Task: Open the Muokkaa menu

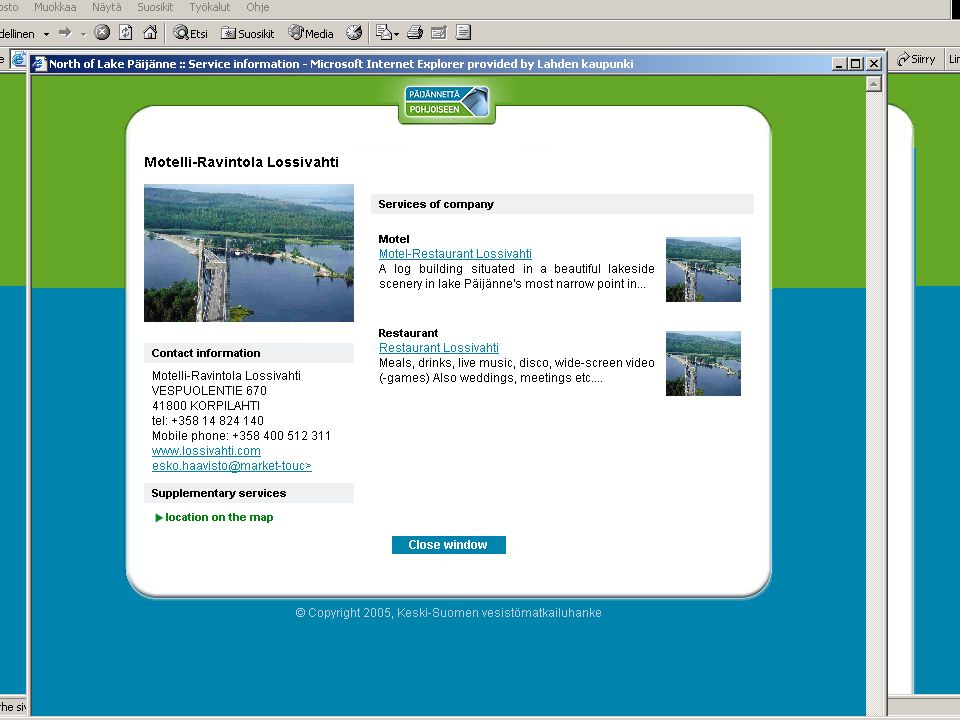Action: [x=55, y=7]
